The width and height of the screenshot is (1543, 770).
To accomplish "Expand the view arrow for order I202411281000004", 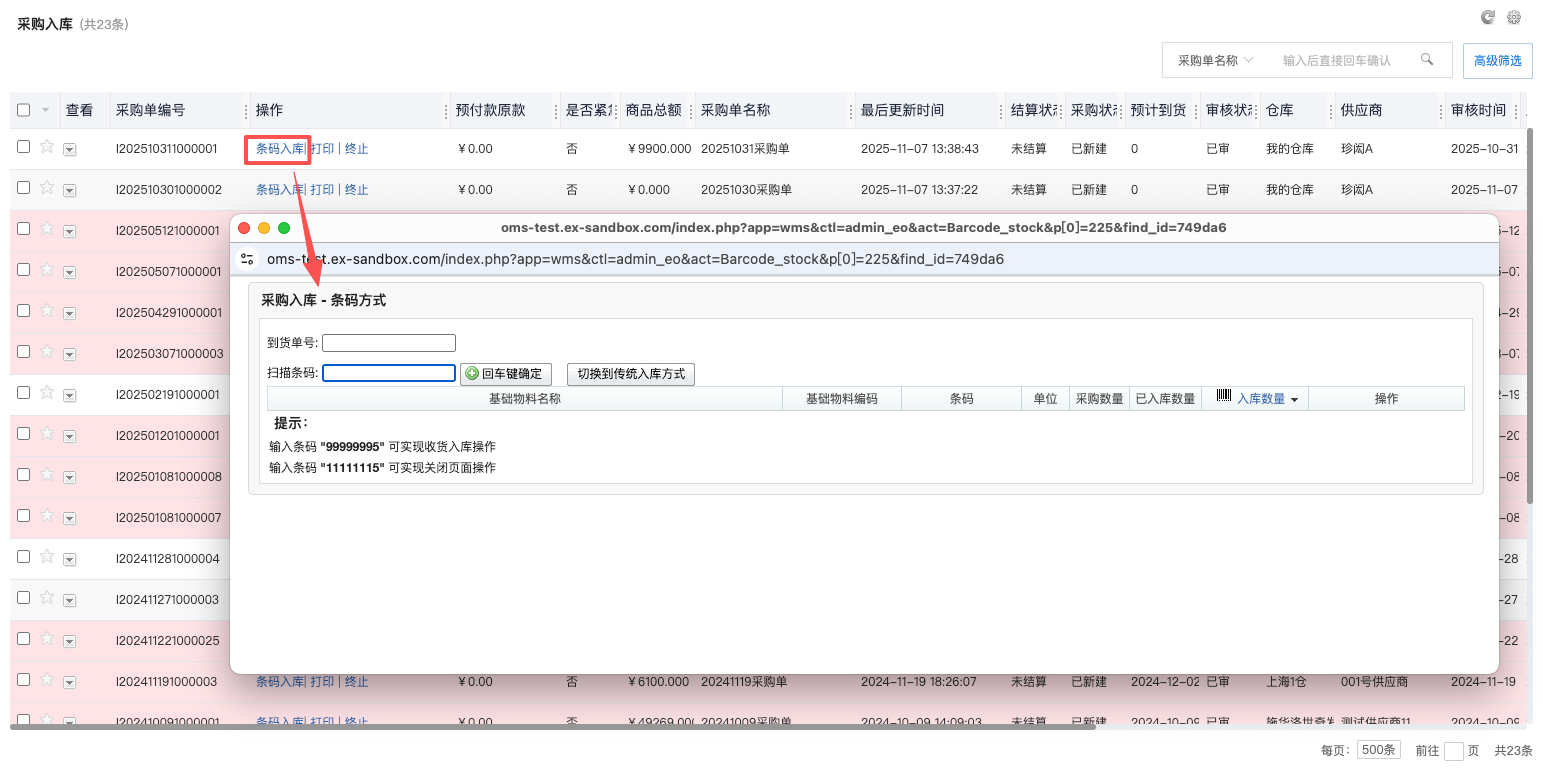I will (x=69, y=560).
